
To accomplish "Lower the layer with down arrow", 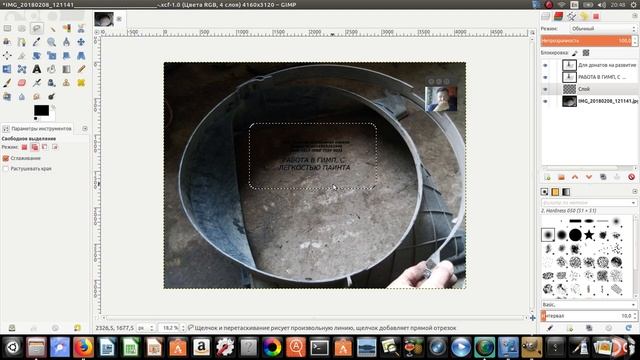I will click(x=589, y=177).
